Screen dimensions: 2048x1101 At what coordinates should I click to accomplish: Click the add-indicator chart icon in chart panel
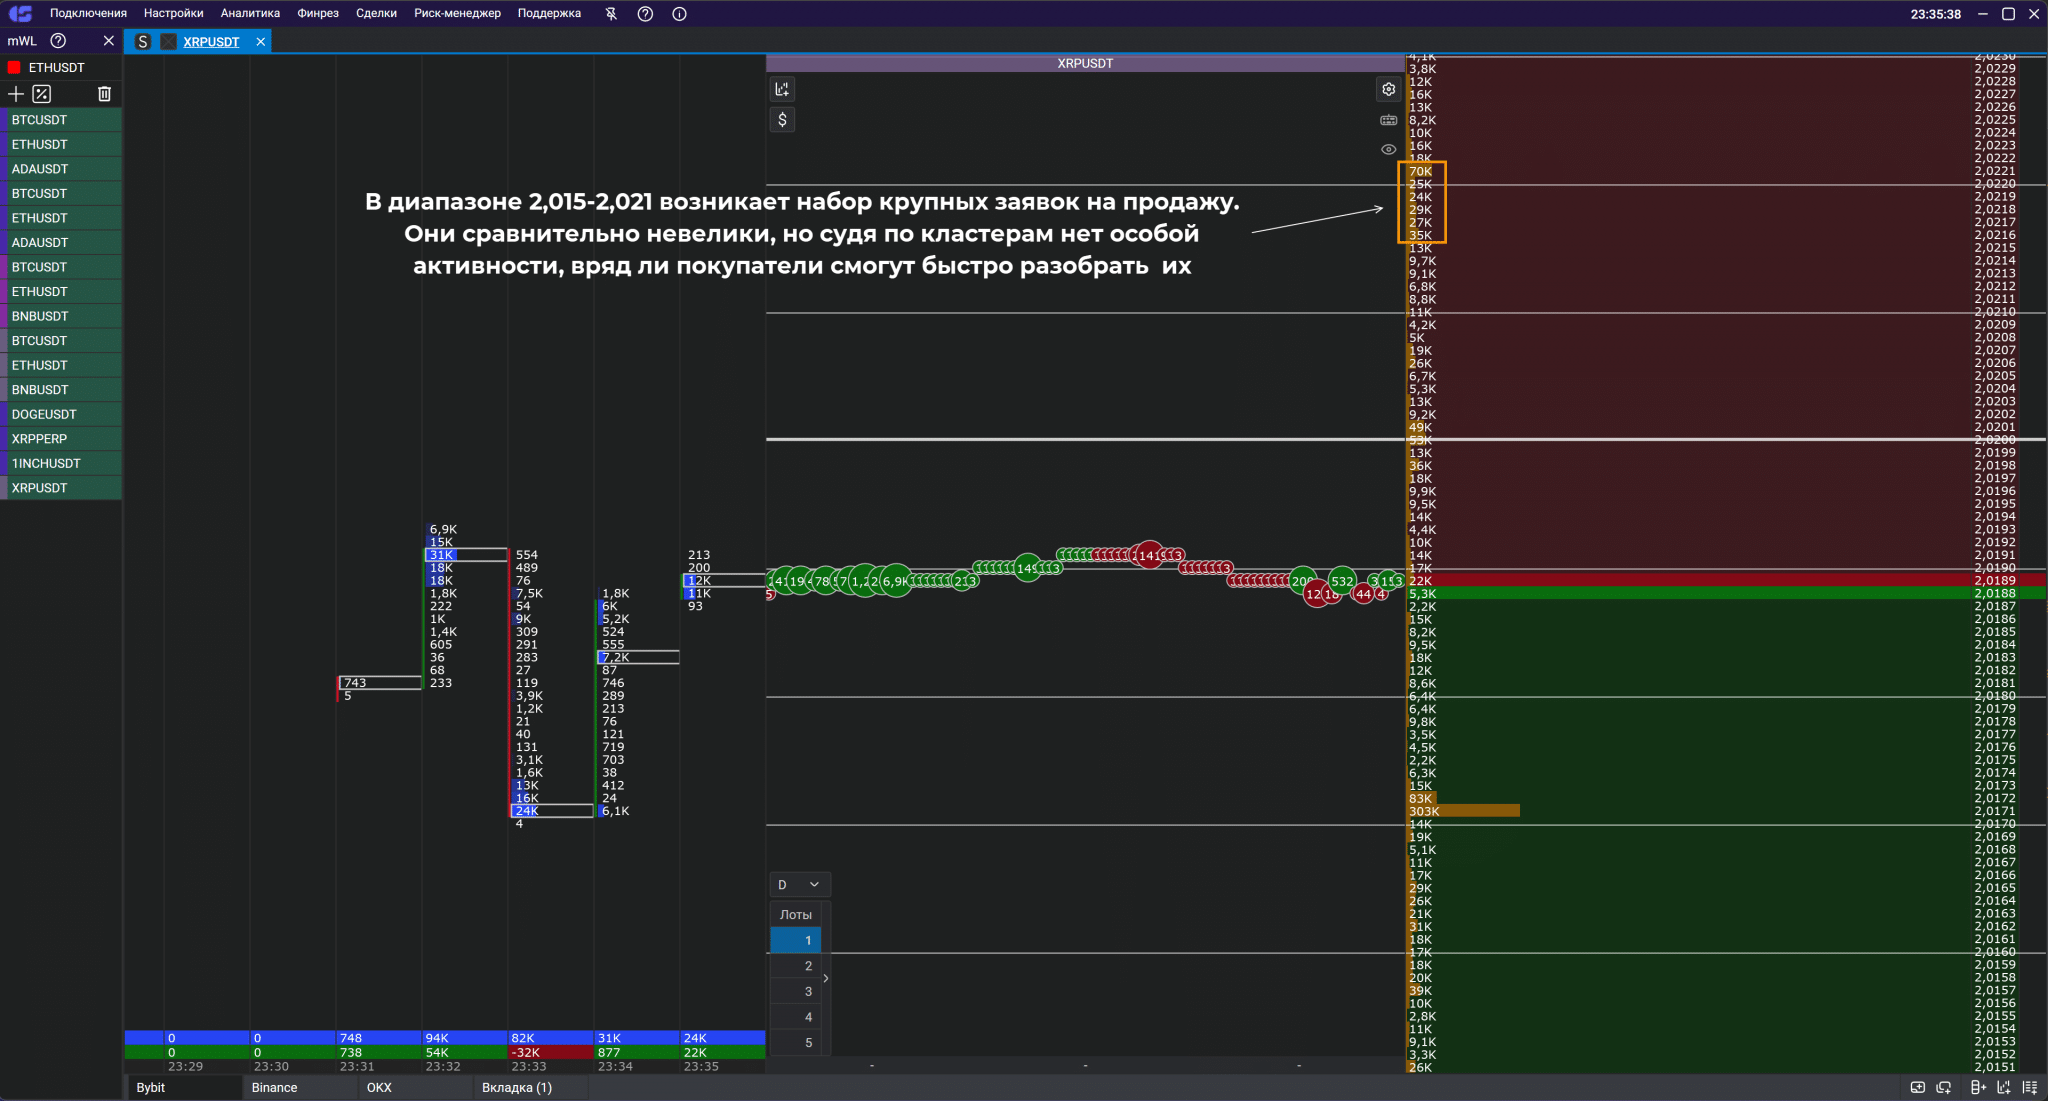[782, 89]
